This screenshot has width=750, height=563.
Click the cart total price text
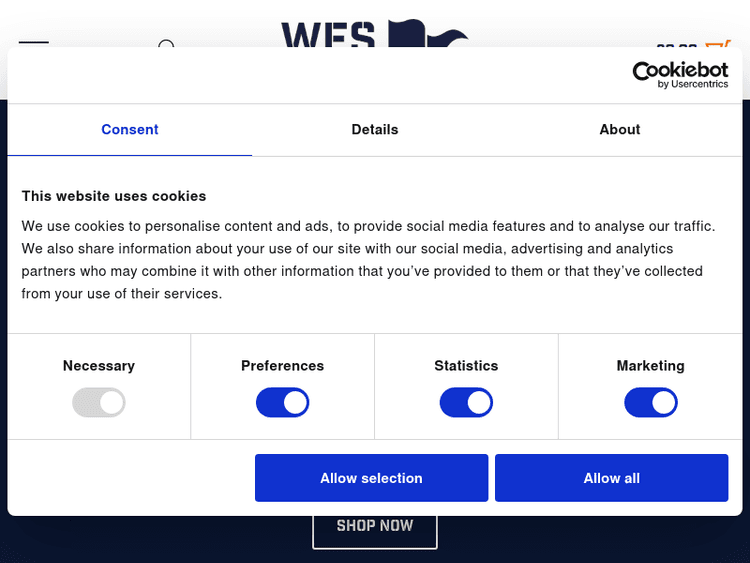pos(676,44)
